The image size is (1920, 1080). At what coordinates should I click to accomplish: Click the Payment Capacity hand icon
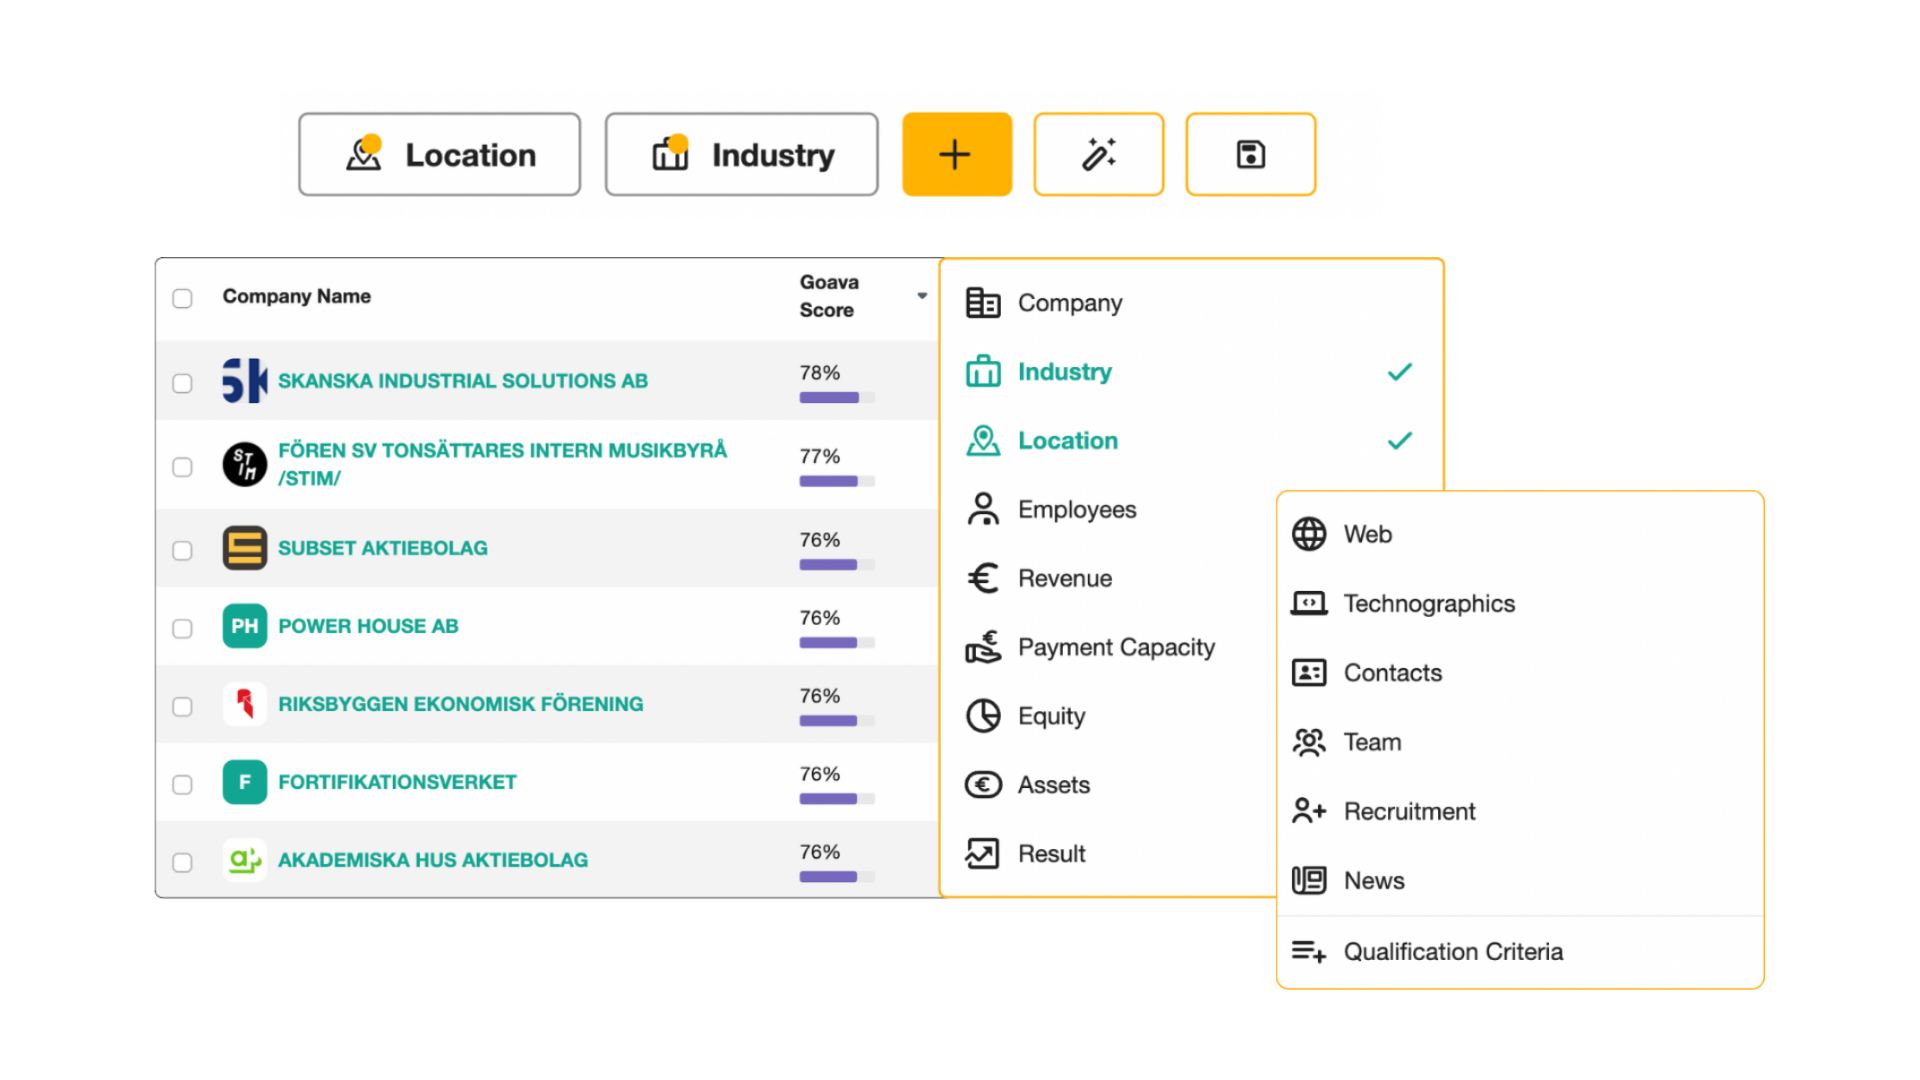[983, 647]
